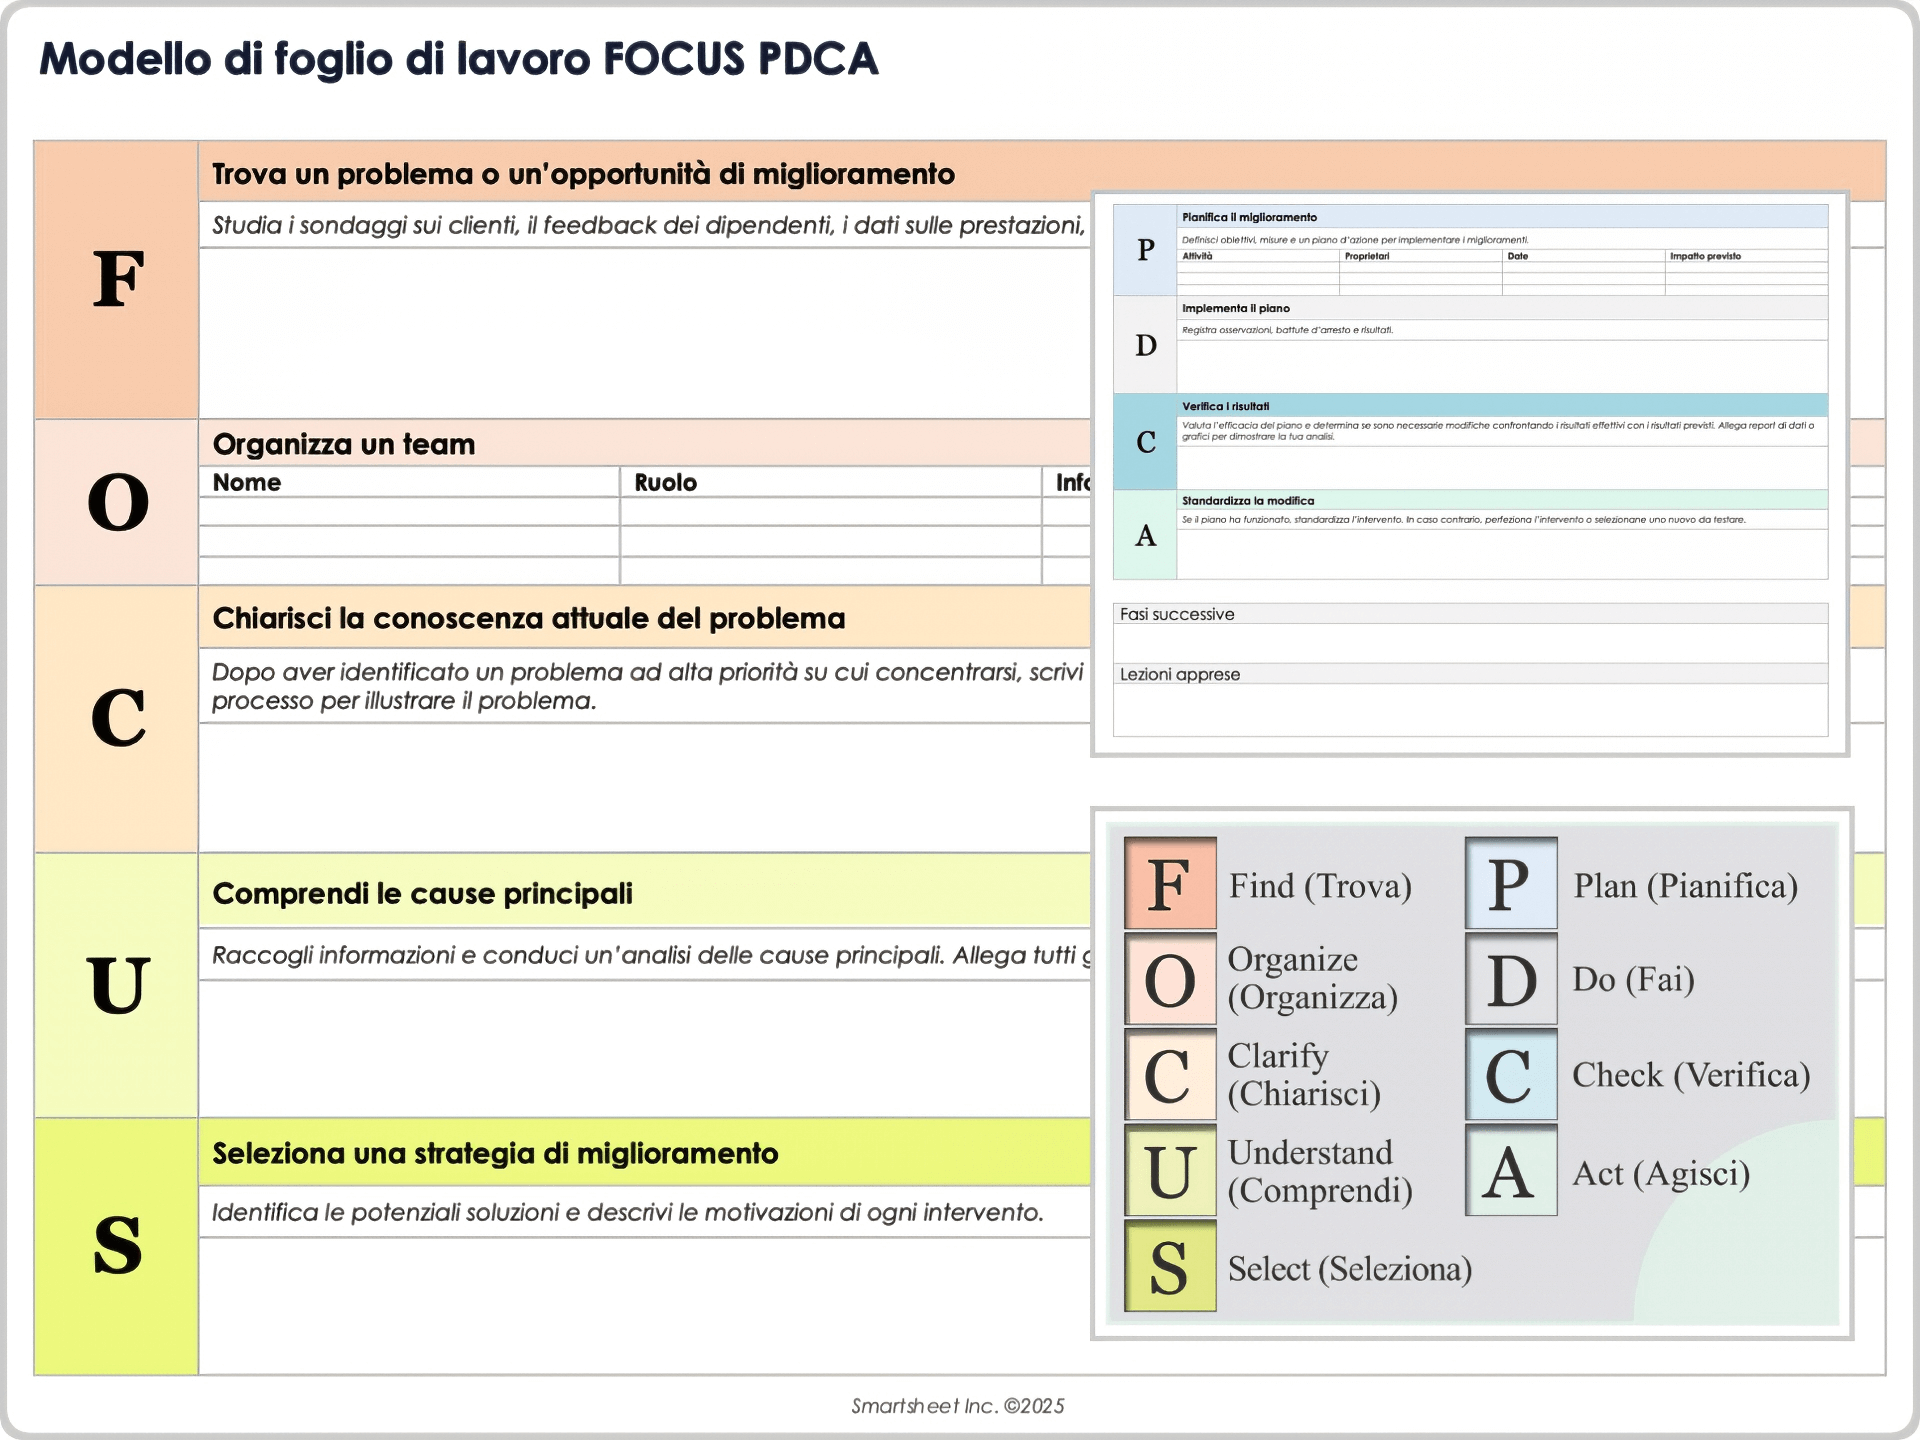Screen dimensions: 1920x1440
Task: Click 'Implementa il piano' in the preview
Action: click(1236, 308)
